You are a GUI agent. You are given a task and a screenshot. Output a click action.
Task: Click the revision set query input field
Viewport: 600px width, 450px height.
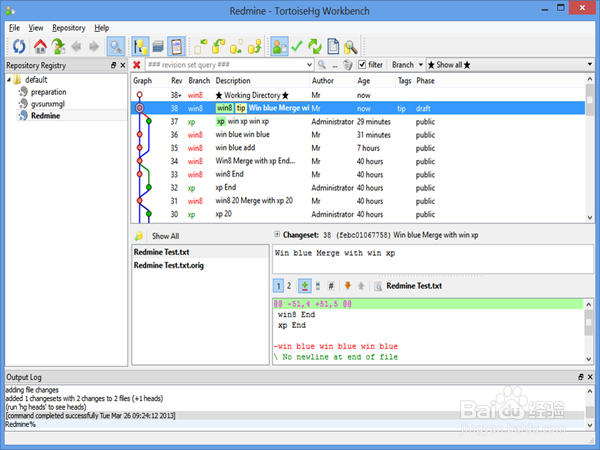coord(226,65)
